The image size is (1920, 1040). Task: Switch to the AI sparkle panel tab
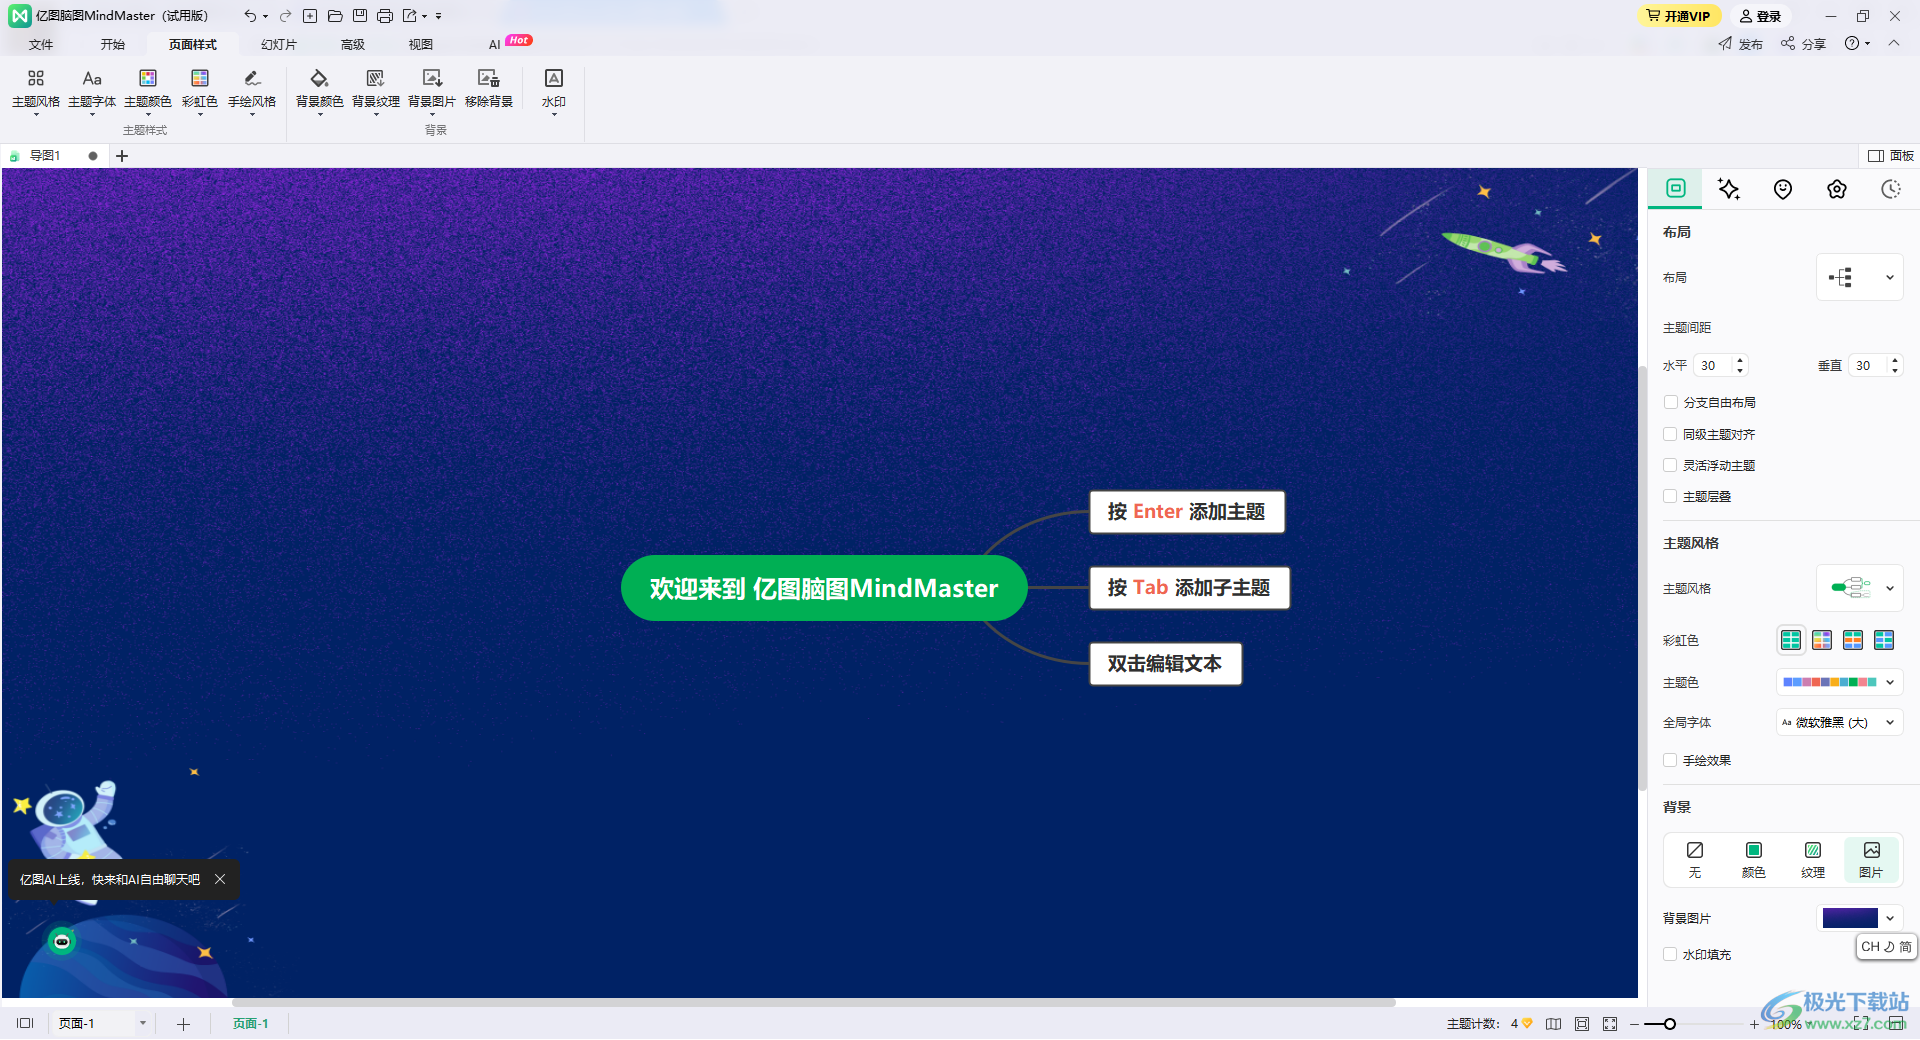(x=1729, y=189)
